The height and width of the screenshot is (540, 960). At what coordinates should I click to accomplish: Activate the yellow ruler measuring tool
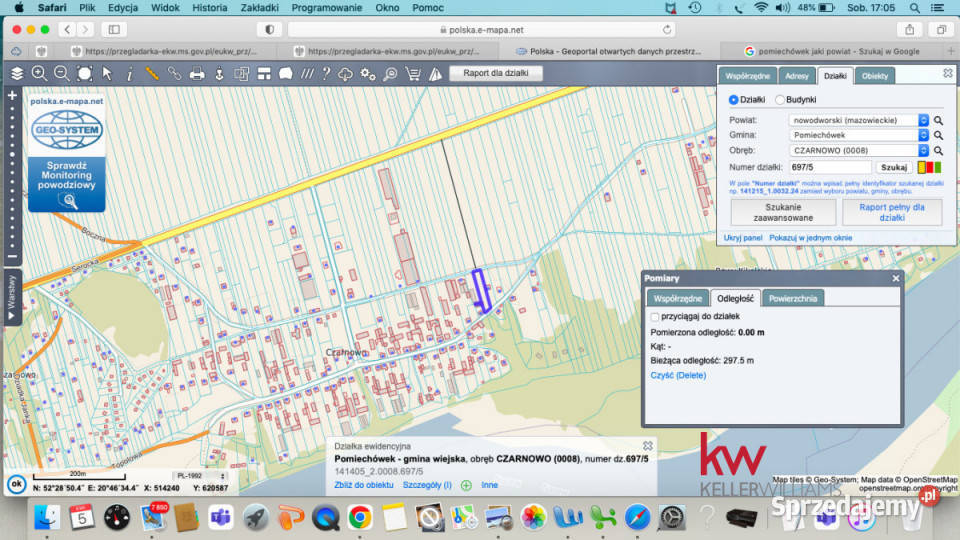coord(152,73)
